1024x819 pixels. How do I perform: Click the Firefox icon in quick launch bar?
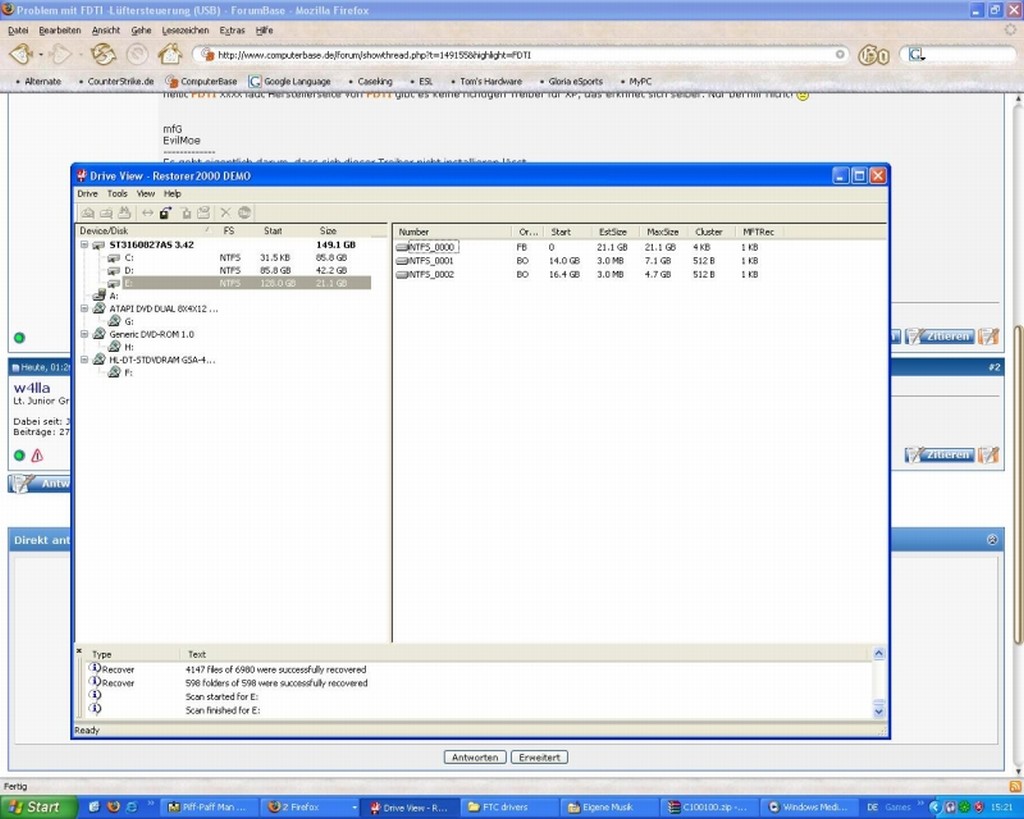pos(113,807)
